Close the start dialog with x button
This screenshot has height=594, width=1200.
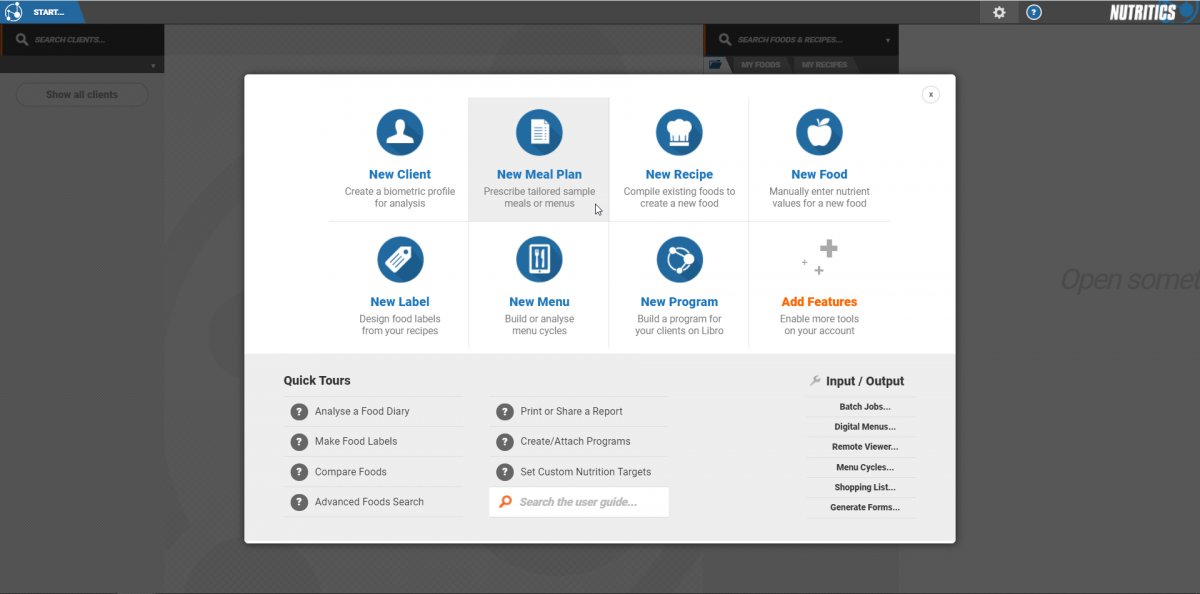(x=930, y=94)
